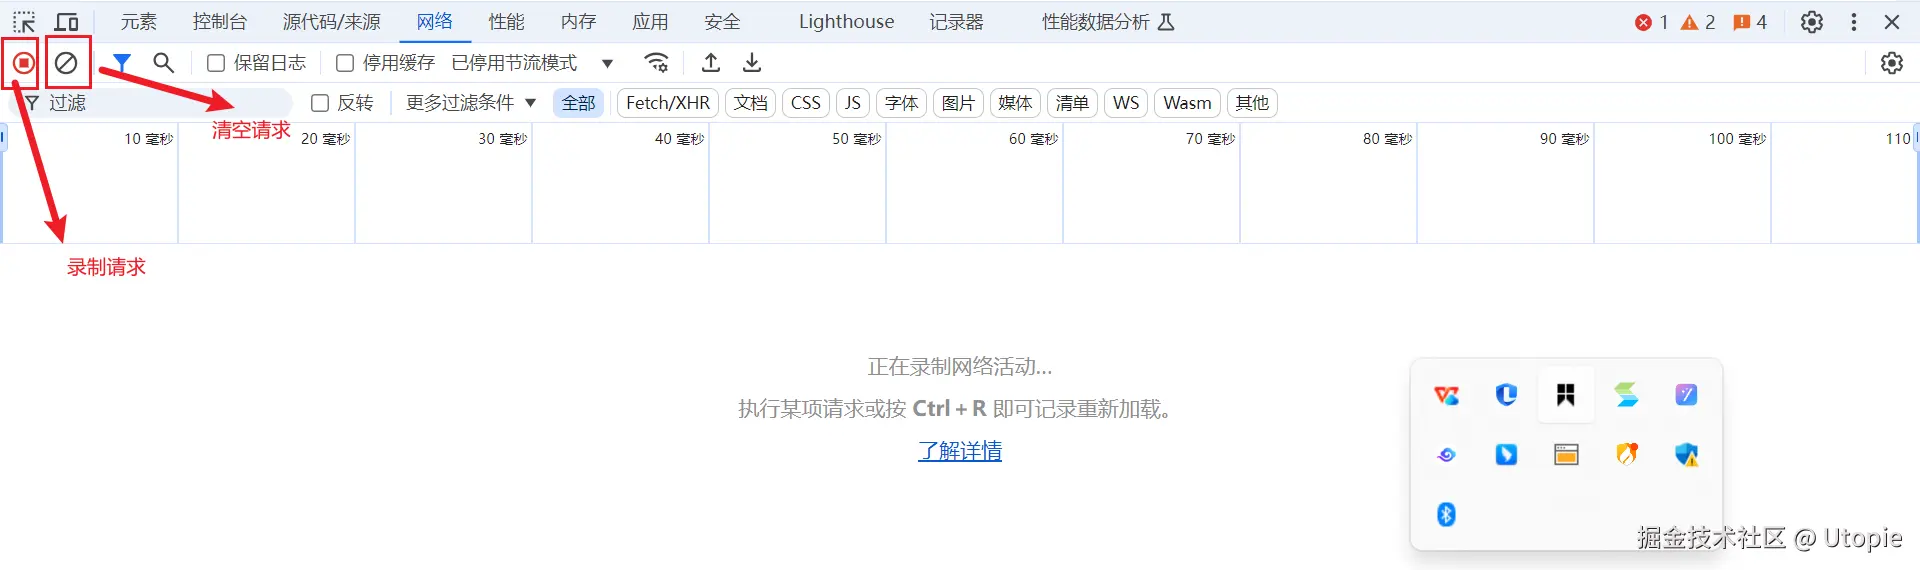Switch to the 控制台 tab
1920x570 pixels.
point(220,22)
